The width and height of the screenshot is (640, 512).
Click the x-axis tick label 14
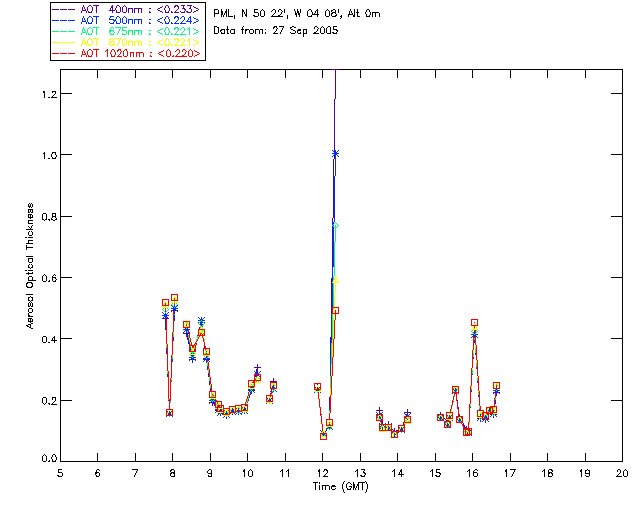(x=398, y=473)
